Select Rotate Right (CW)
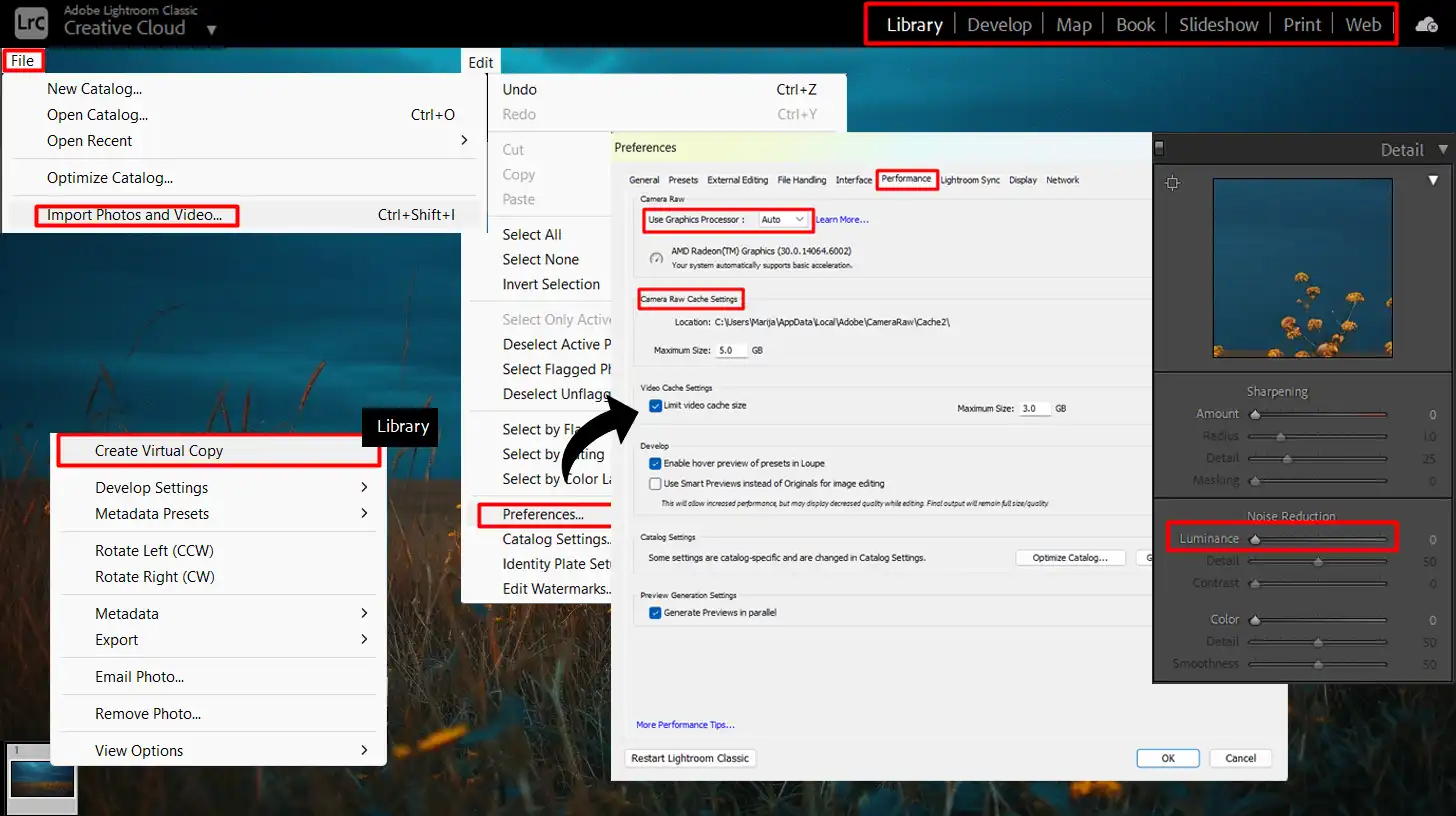The width and height of the screenshot is (1456, 816). pos(155,577)
